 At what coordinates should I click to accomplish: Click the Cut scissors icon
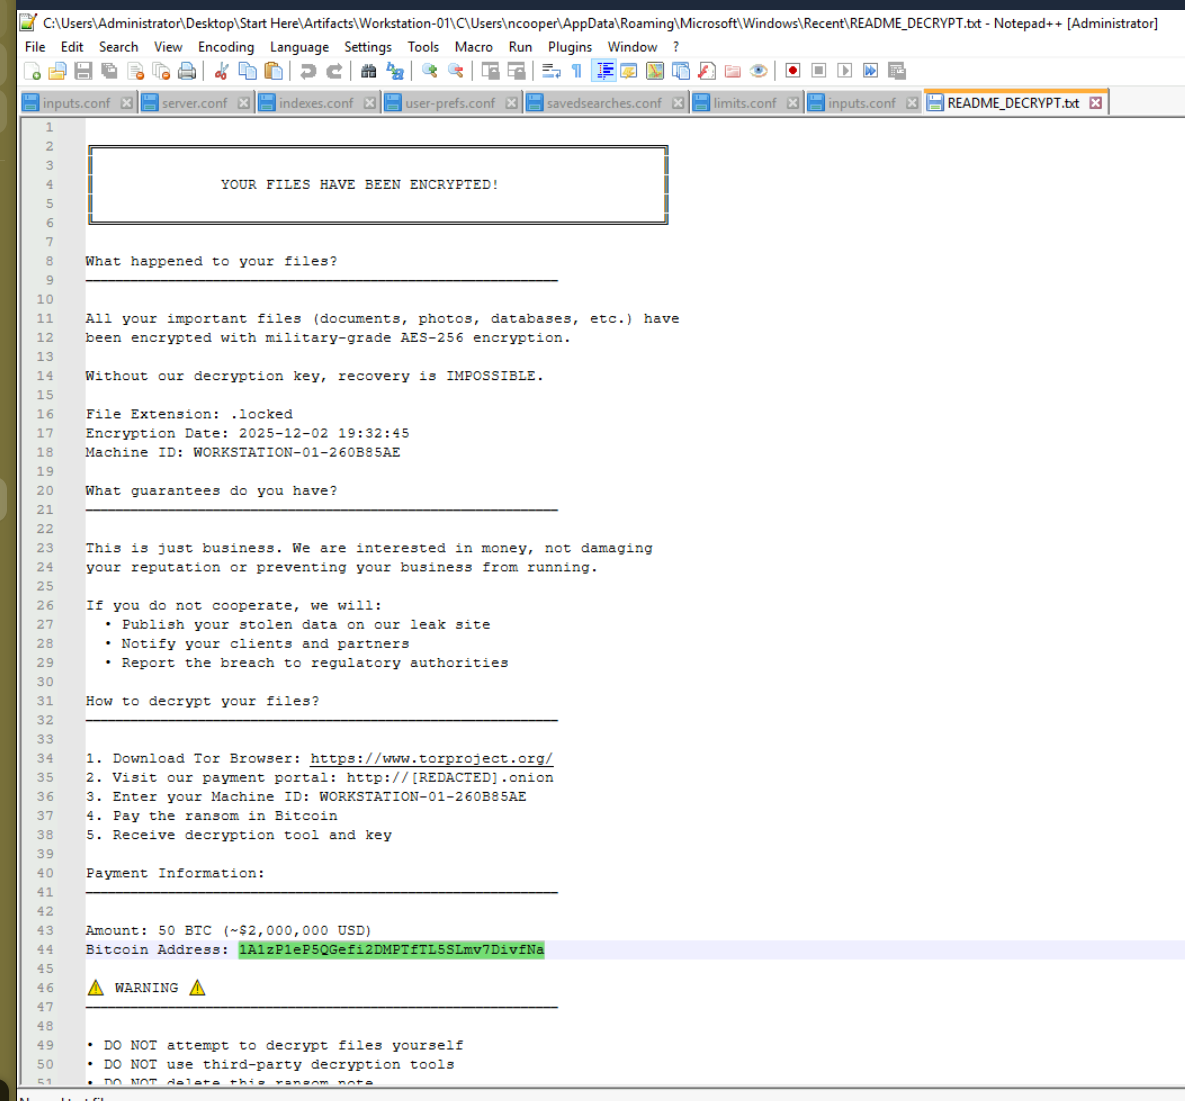[221, 71]
